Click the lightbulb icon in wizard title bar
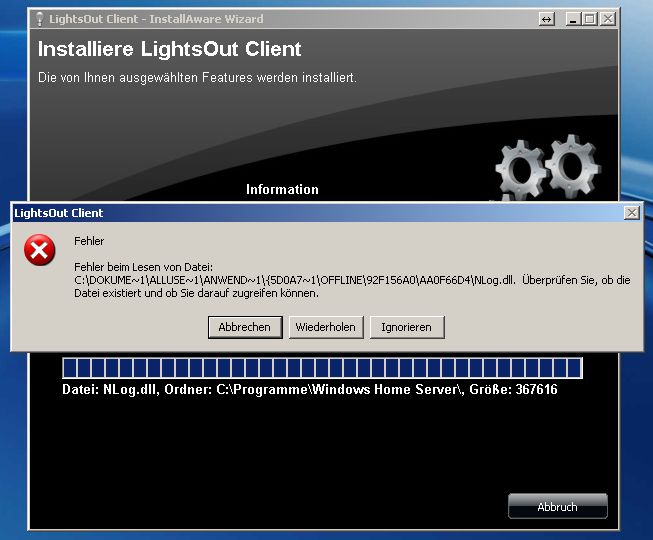The image size is (653, 540). pyautogui.click(x=40, y=19)
